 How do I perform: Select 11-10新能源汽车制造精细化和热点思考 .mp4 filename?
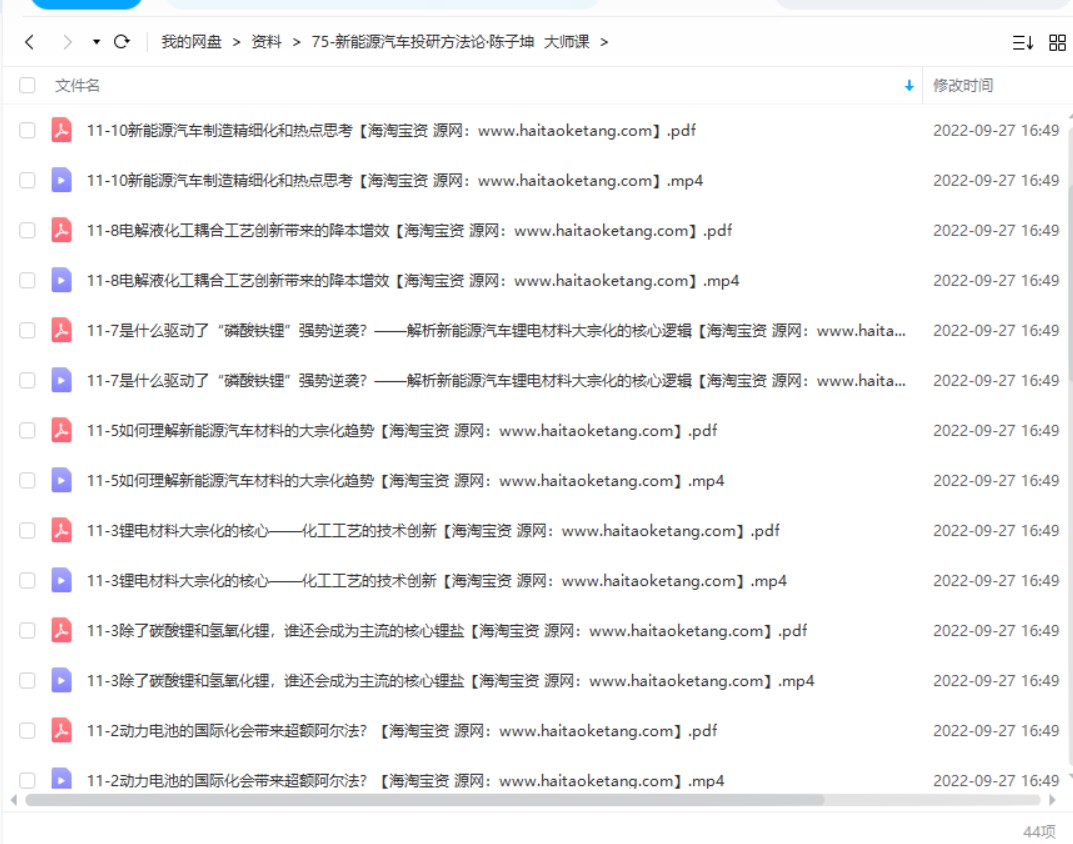(x=394, y=180)
